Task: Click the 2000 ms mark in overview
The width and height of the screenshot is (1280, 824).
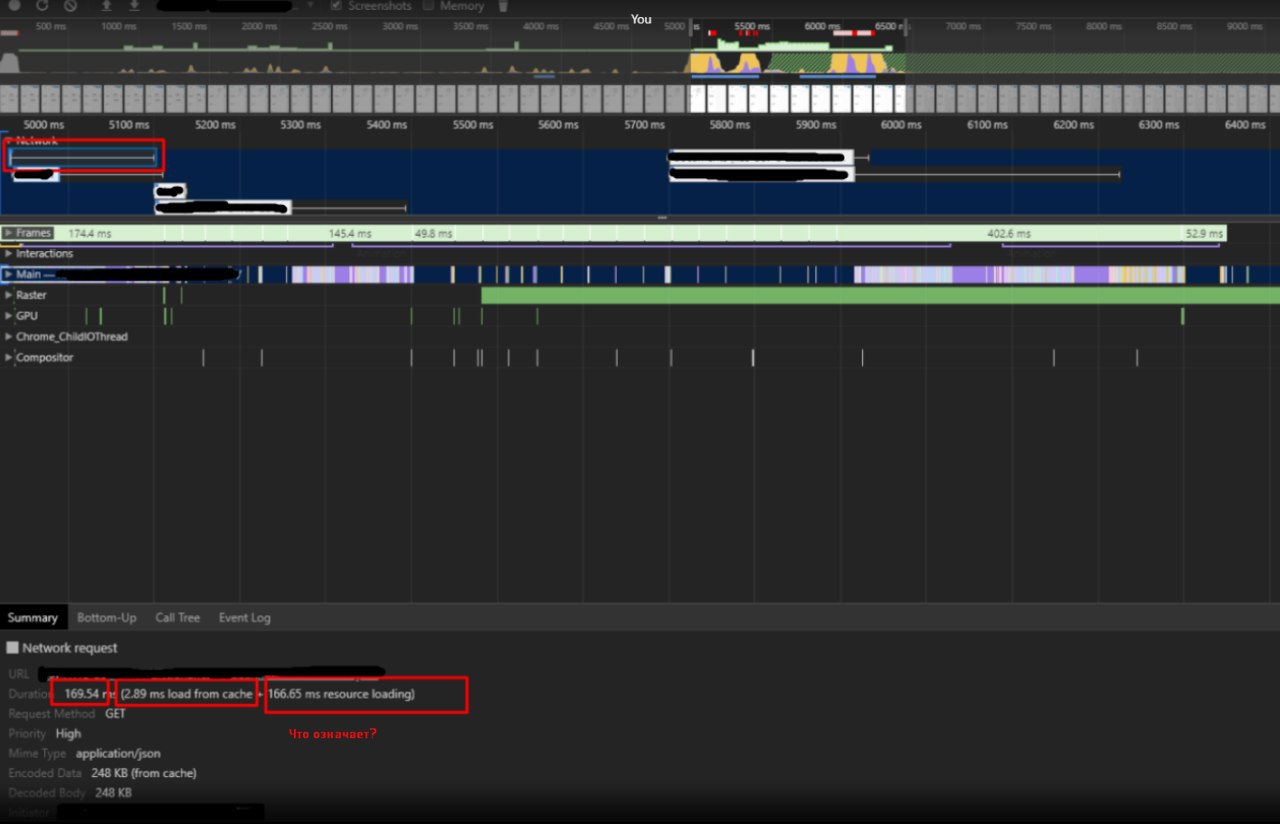Action: click(x=259, y=26)
